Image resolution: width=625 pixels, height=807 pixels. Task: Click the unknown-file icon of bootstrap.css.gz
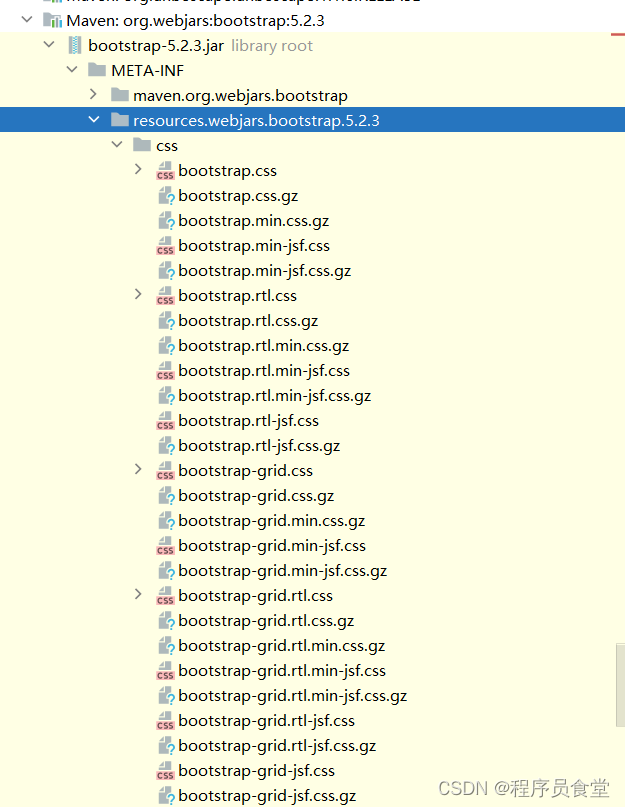point(166,196)
